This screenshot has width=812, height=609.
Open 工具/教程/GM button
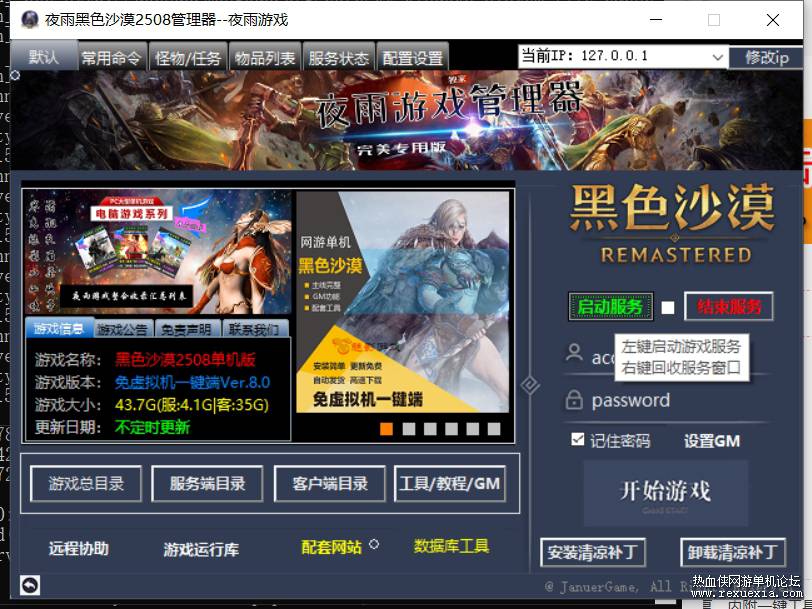point(450,484)
